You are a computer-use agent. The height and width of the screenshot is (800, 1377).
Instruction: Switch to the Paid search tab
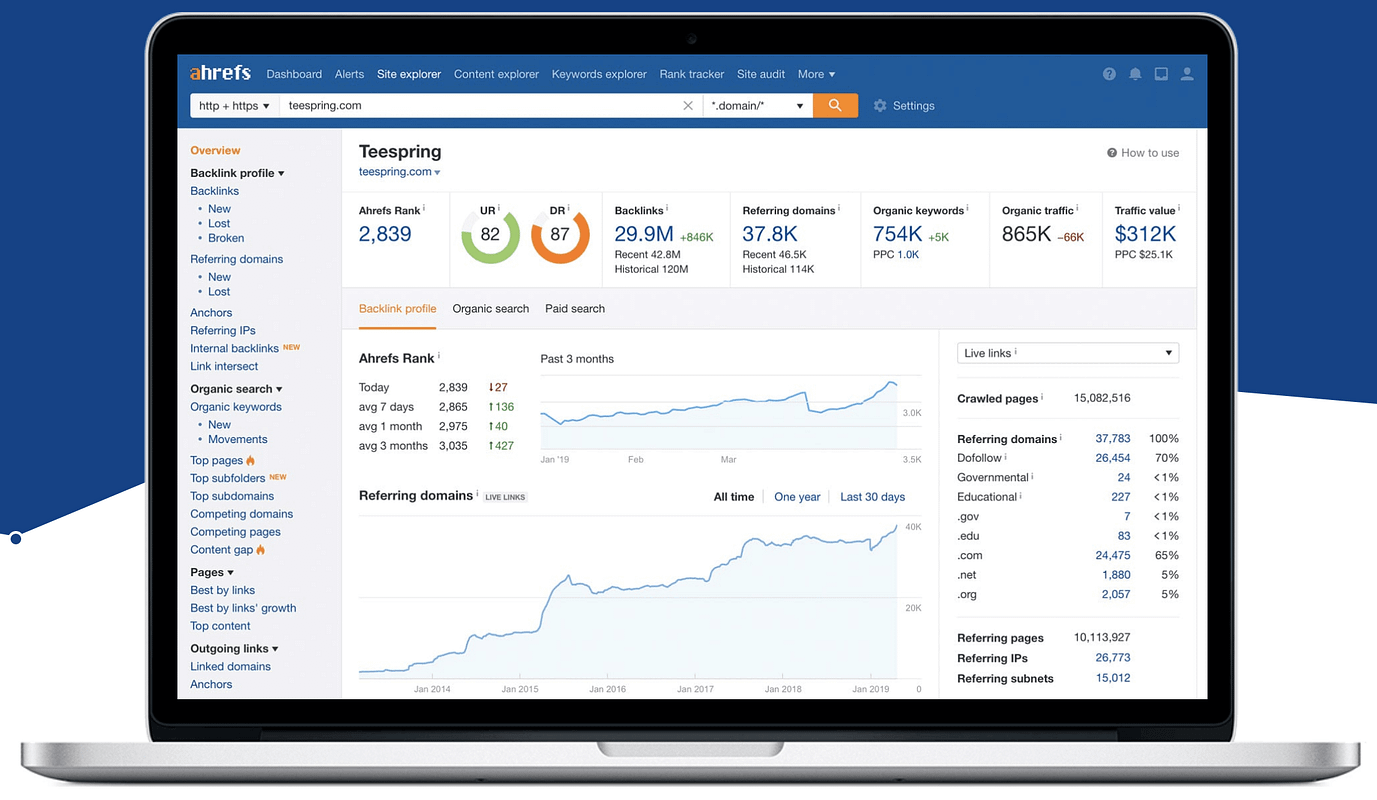(x=575, y=309)
